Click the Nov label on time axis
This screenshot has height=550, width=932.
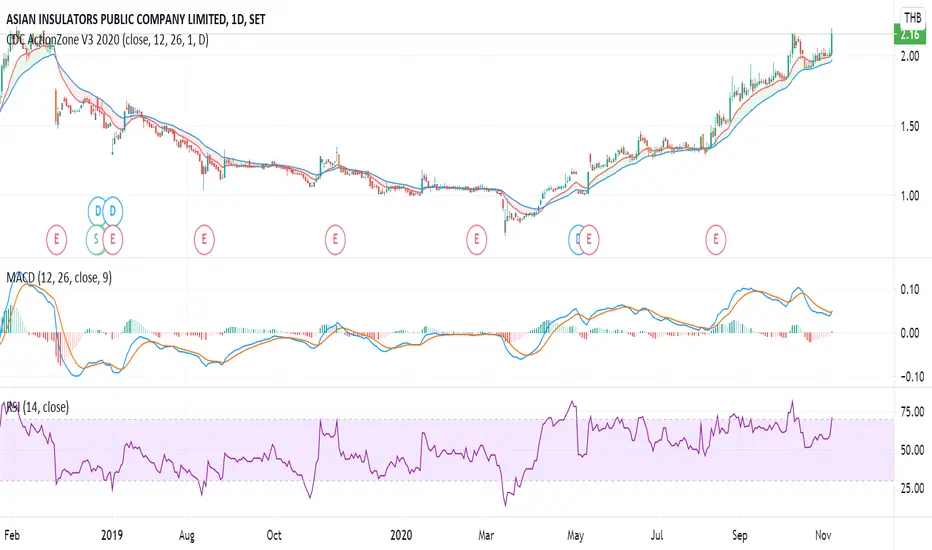pyautogui.click(x=823, y=535)
